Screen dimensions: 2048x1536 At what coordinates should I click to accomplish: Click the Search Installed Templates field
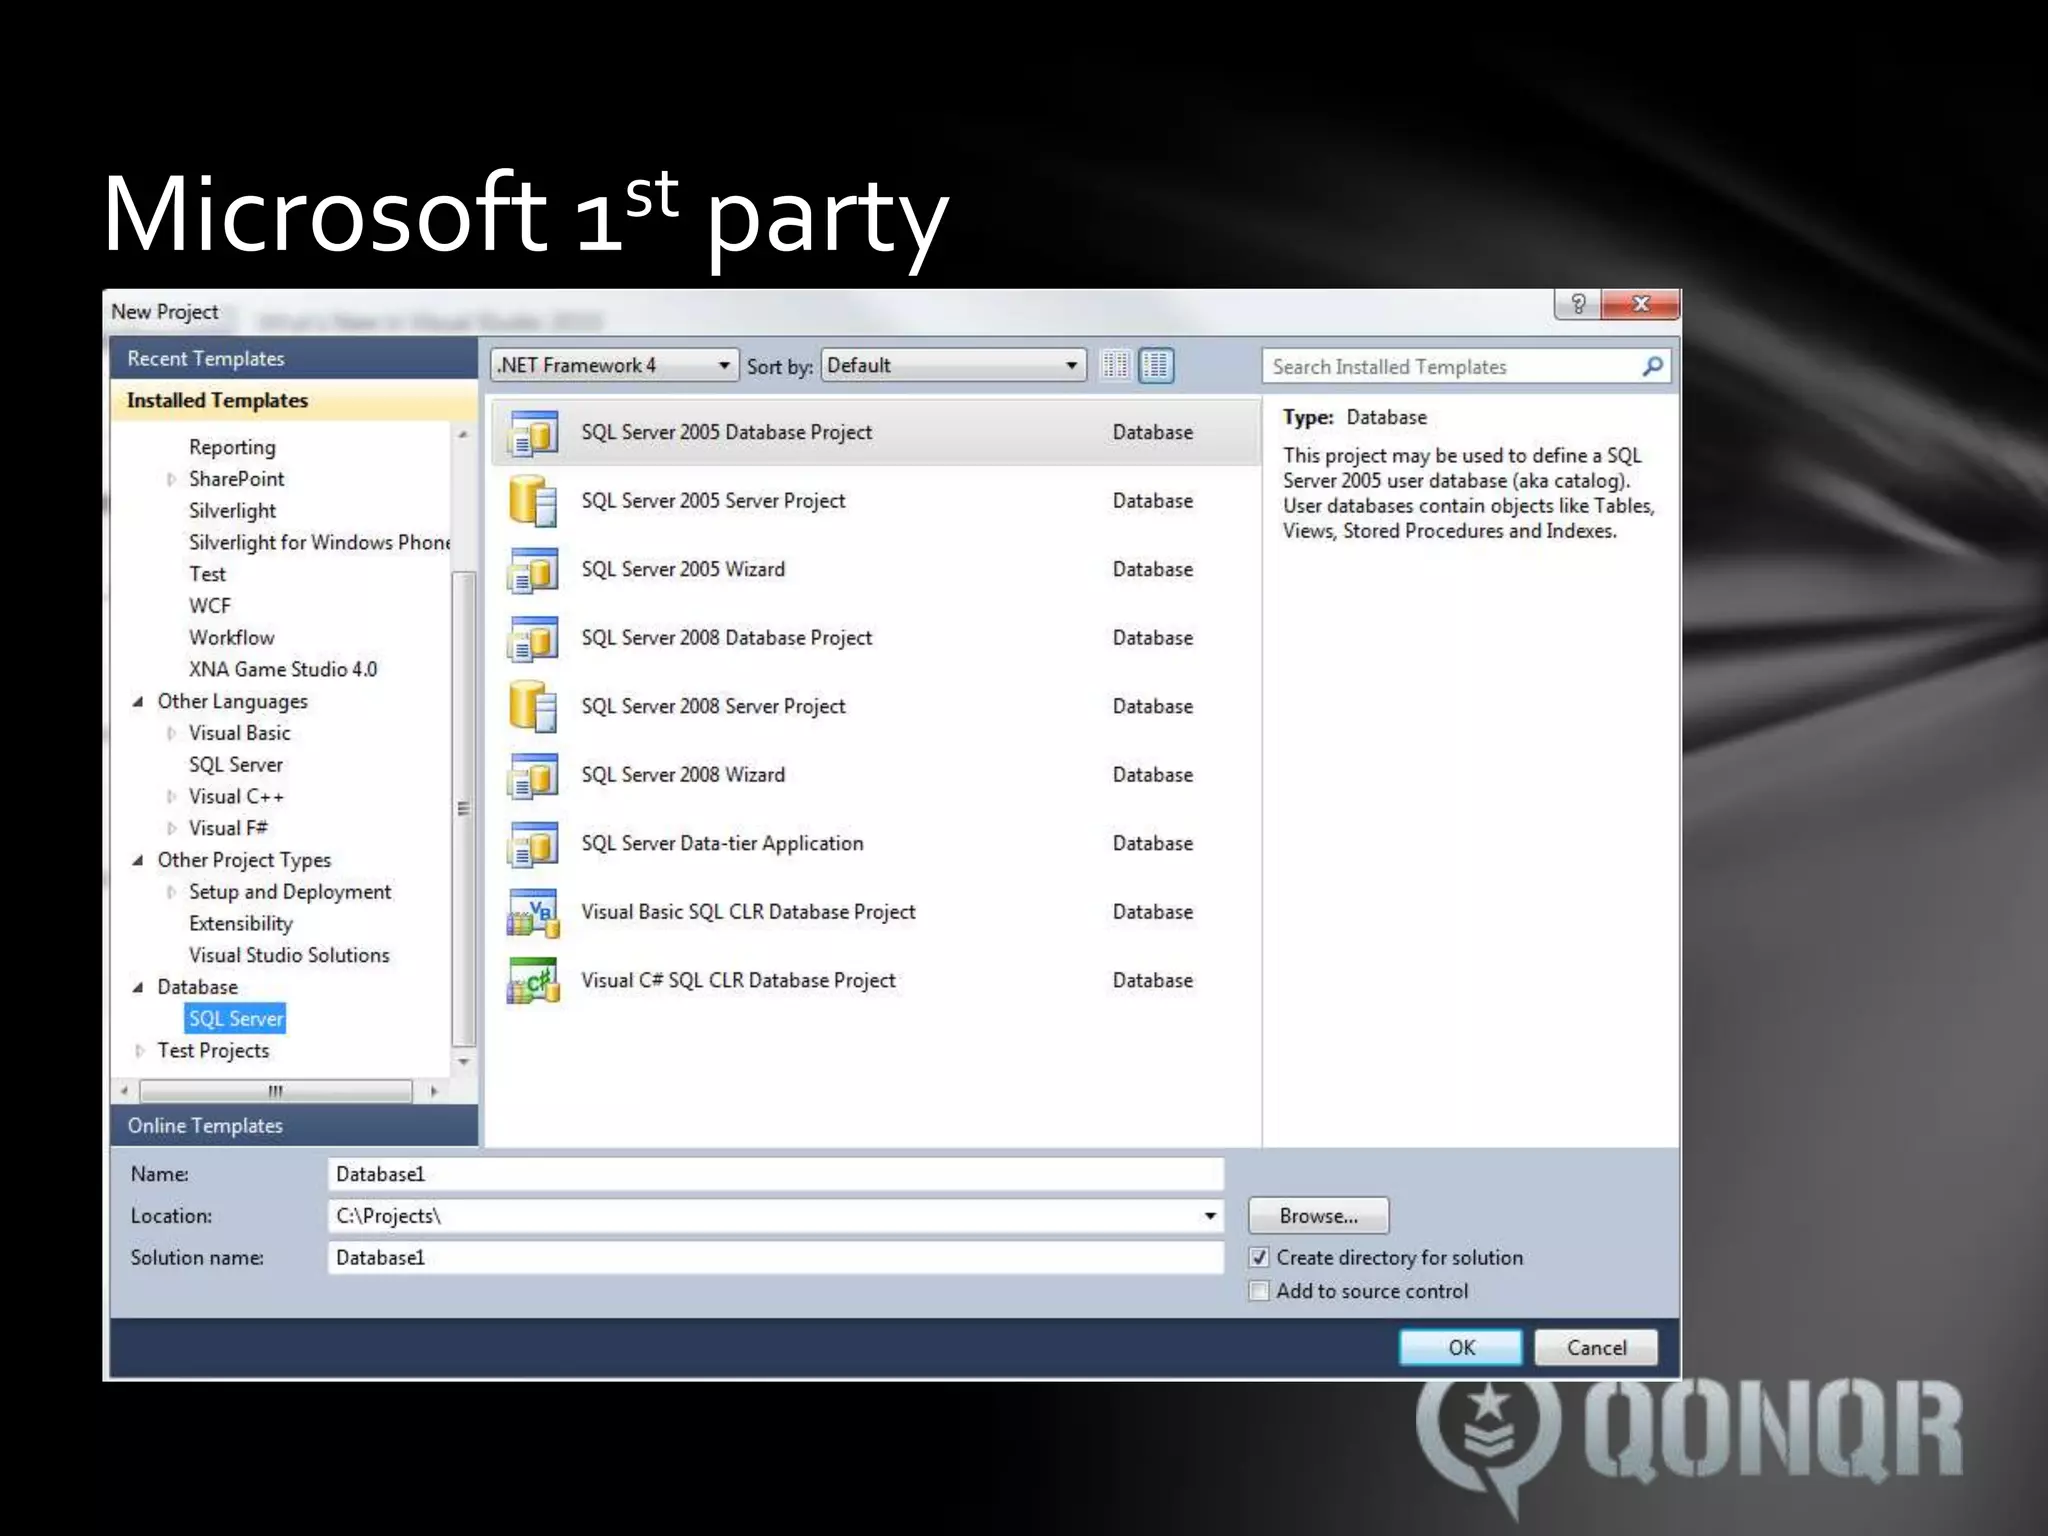point(1452,367)
